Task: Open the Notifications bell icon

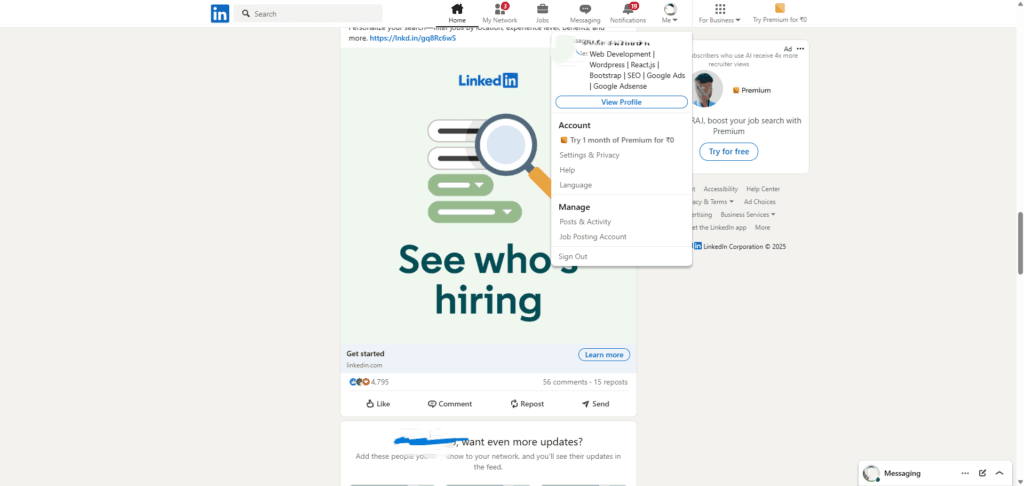Action: click(628, 8)
